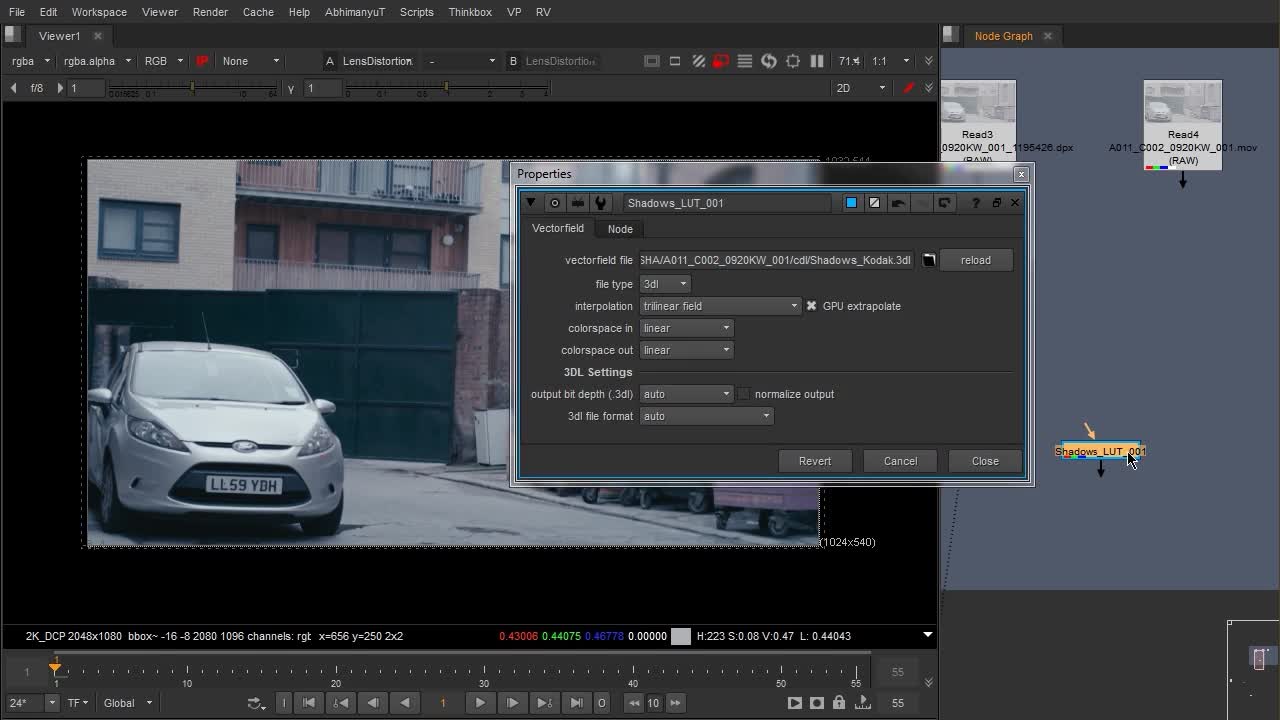The height and width of the screenshot is (720, 1280).
Task: Open the diagonal tile color swatch in Properties
Action: click(874, 203)
